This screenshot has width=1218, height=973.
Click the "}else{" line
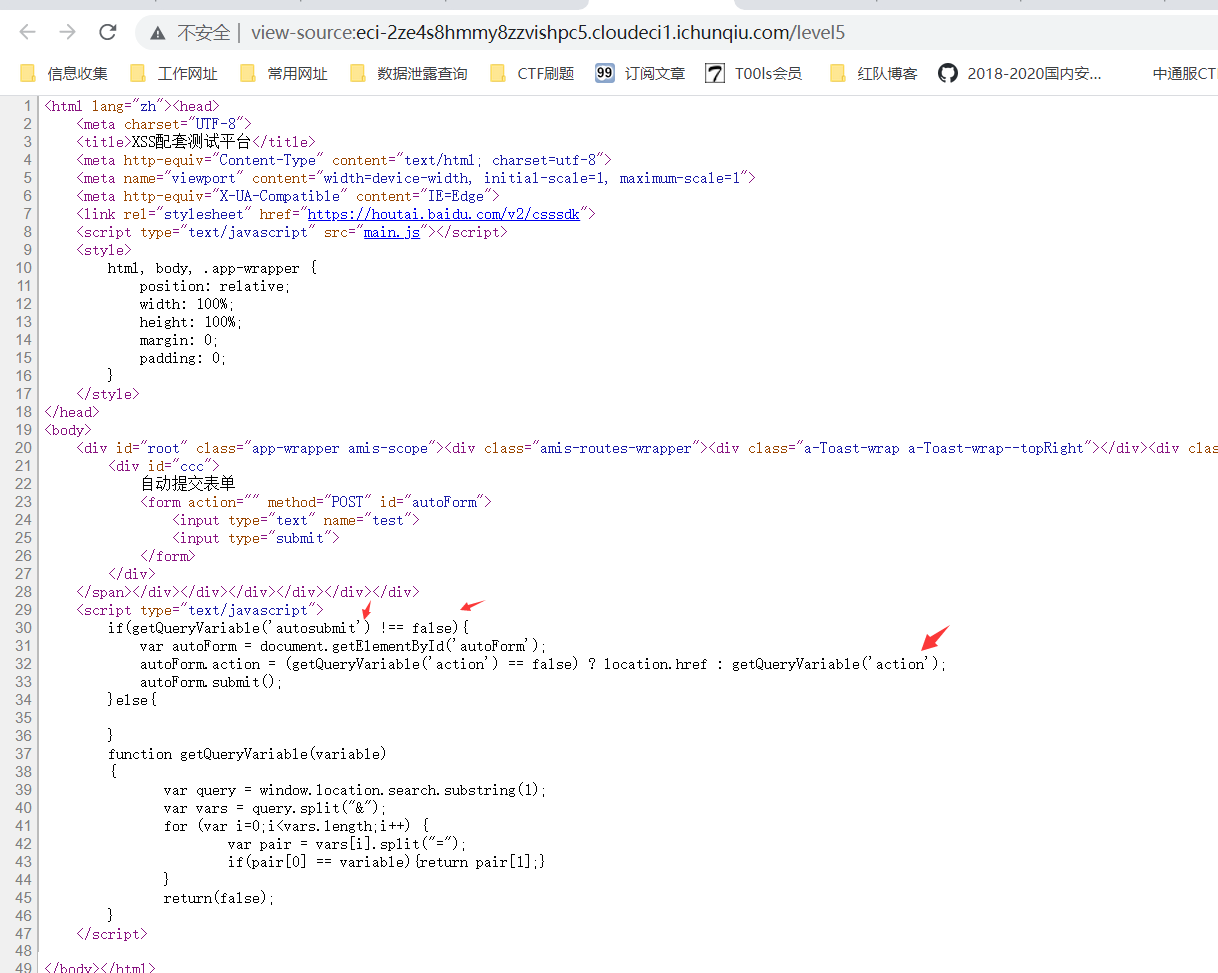[x=132, y=700]
